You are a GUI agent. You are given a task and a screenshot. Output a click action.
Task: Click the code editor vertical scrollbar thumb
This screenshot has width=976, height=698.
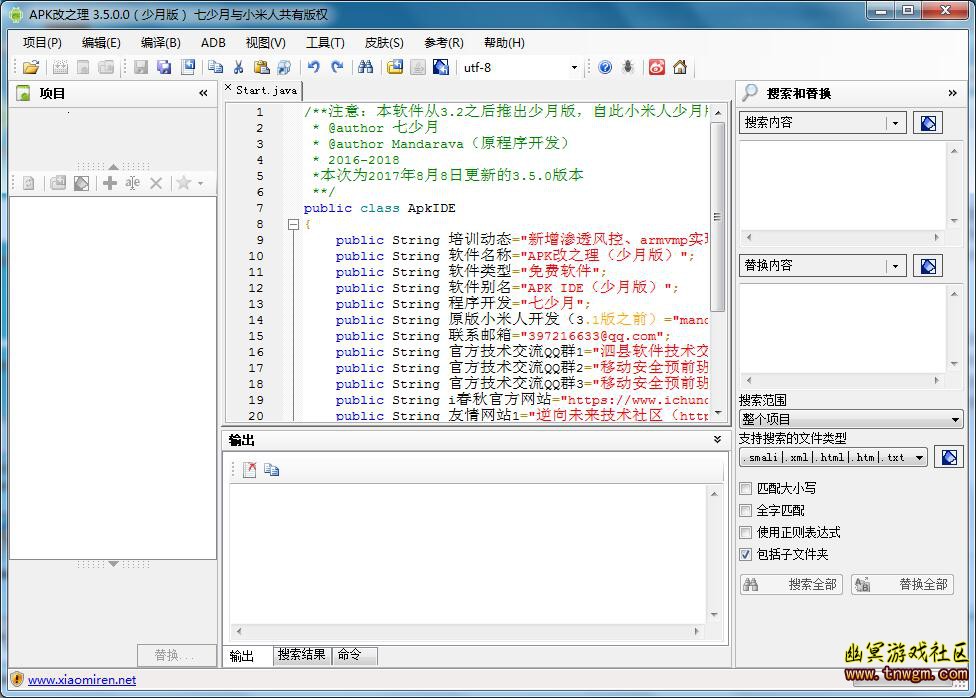click(x=717, y=217)
